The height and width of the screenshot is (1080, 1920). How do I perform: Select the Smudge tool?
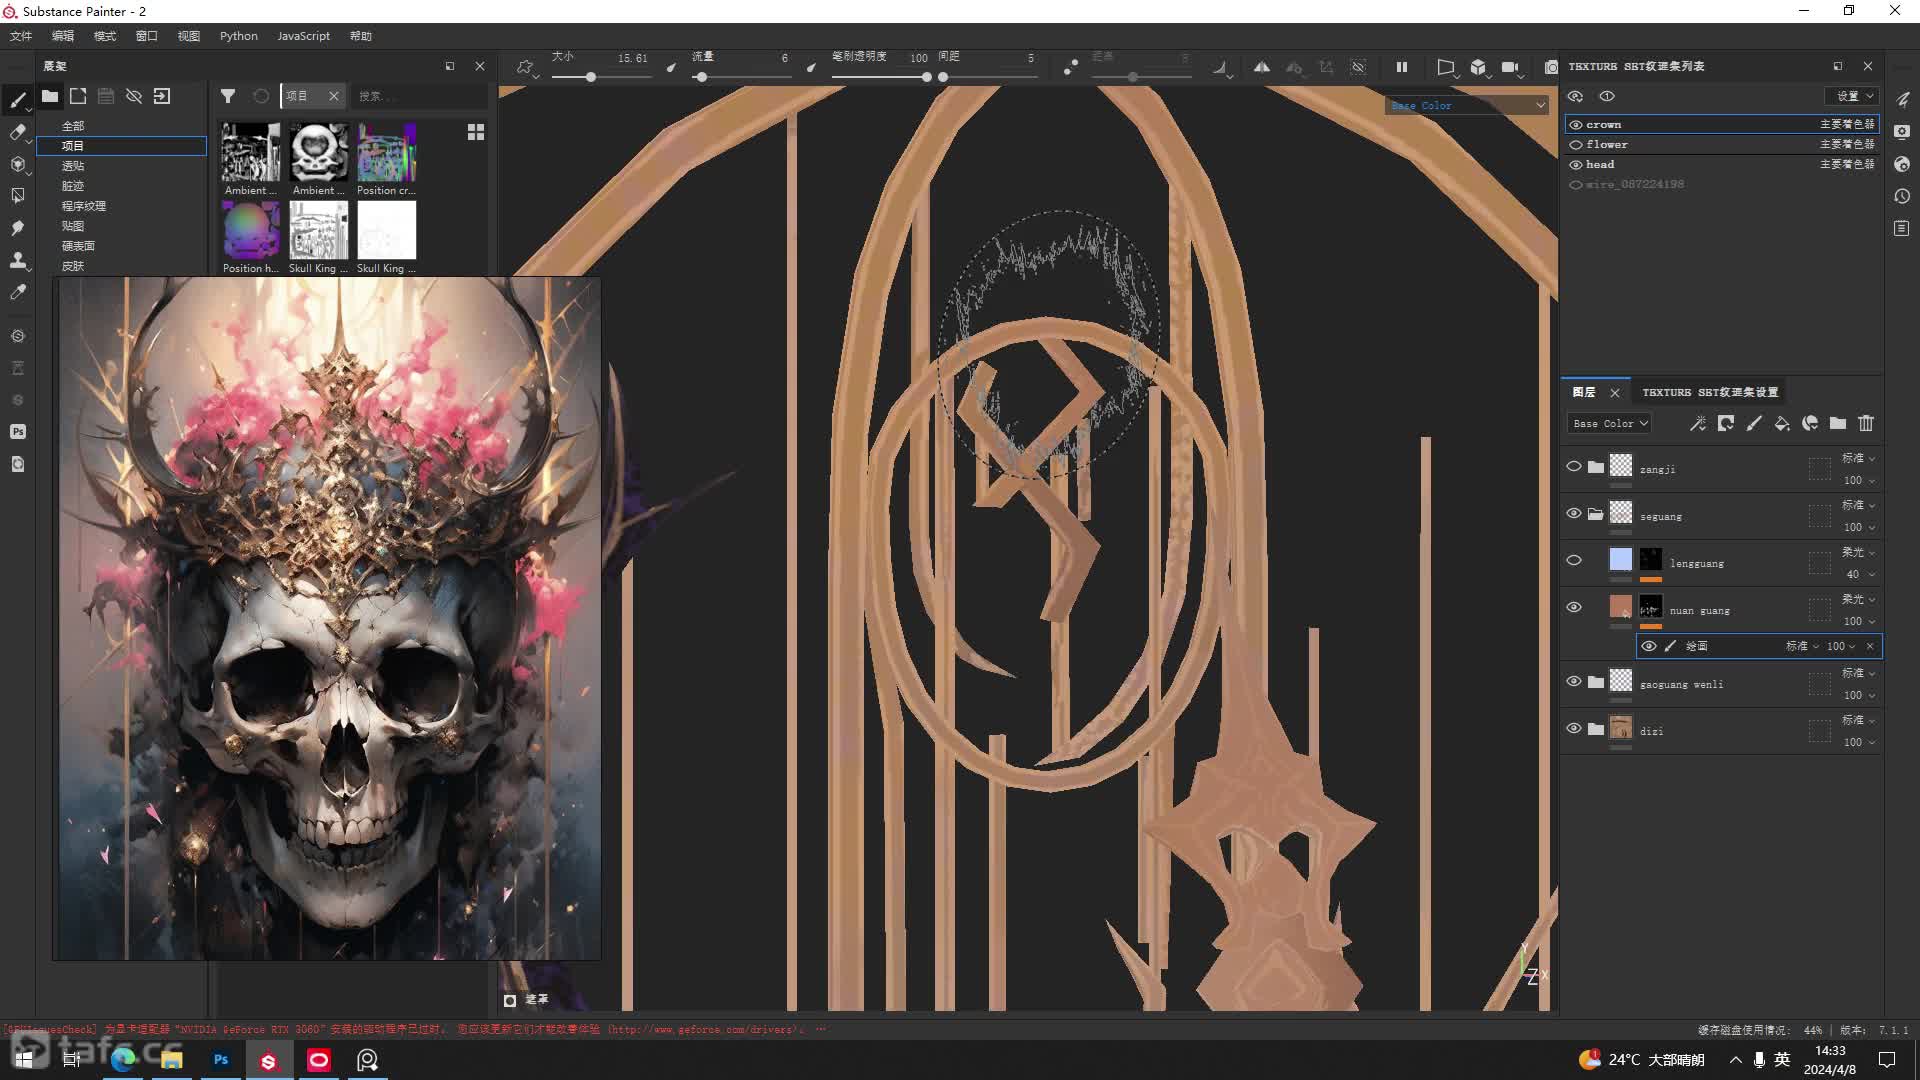(x=17, y=227)
